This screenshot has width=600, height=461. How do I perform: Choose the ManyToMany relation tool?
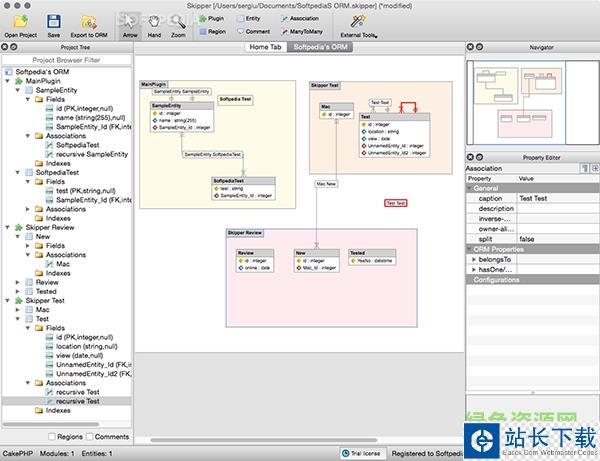click(x=303, y=31)
